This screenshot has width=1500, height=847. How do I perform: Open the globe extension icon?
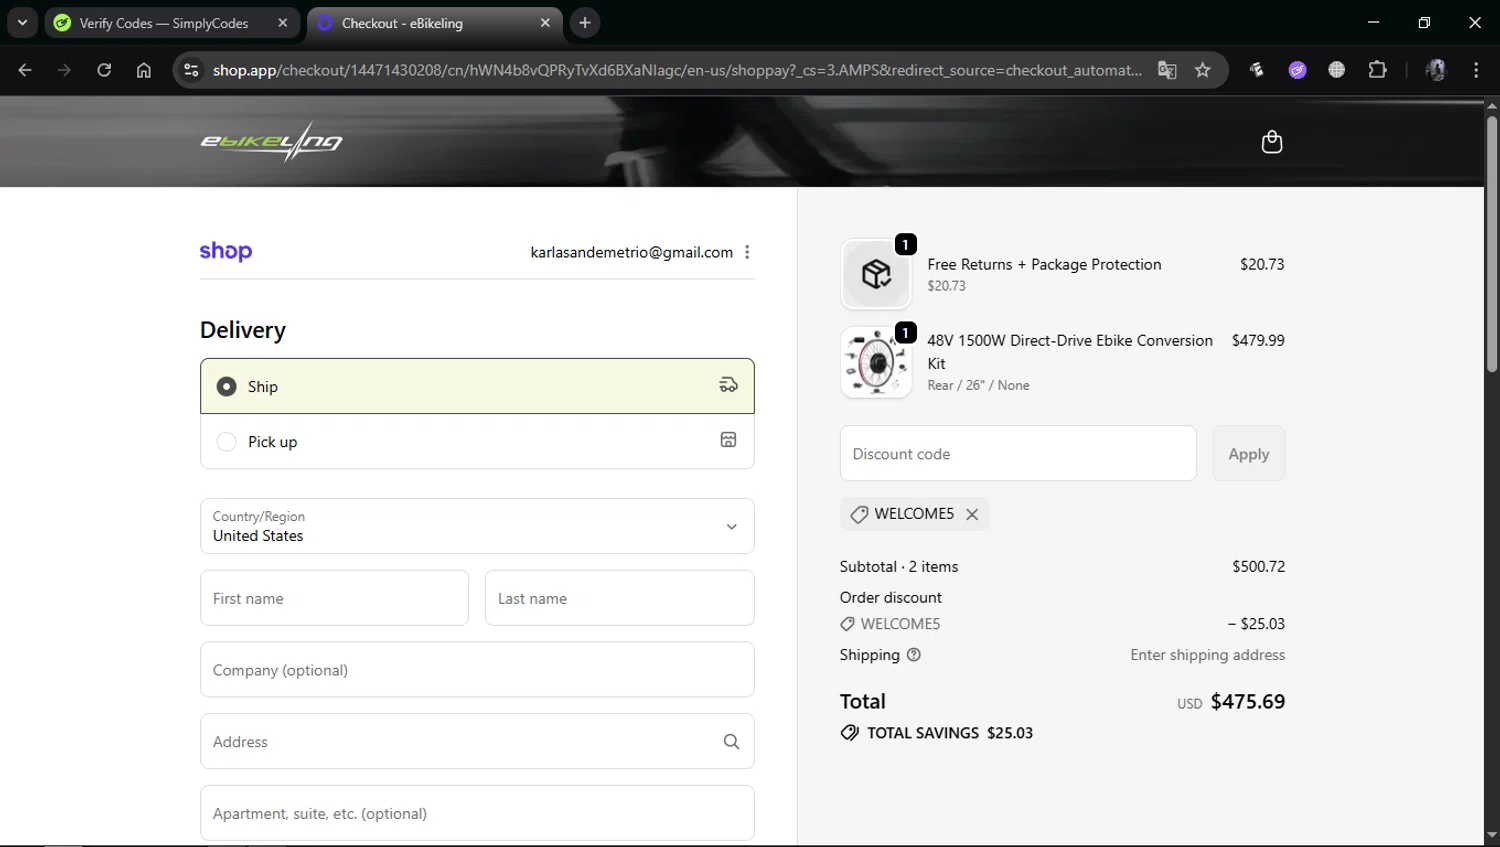(1337, 70)
